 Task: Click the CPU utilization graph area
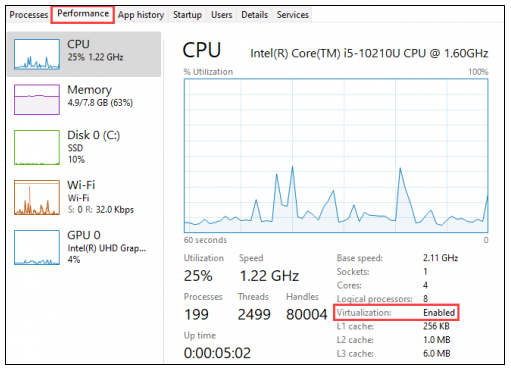click(336, 156)
